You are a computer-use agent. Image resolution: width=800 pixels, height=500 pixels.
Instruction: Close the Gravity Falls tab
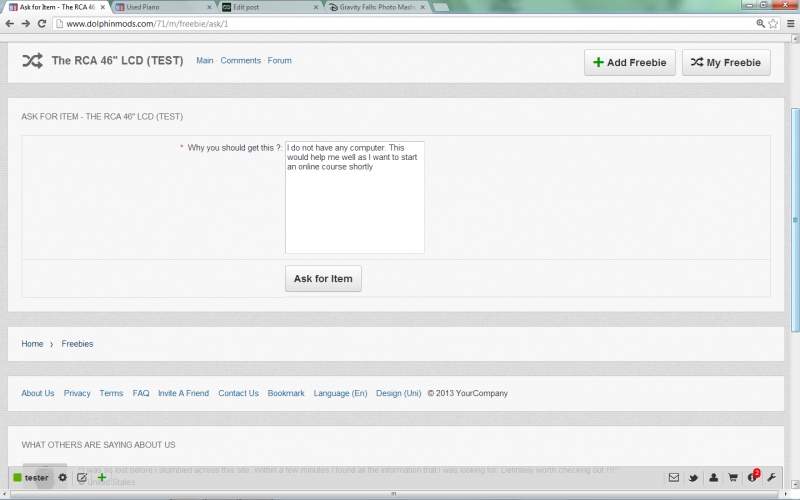click(x=422, y=7)
